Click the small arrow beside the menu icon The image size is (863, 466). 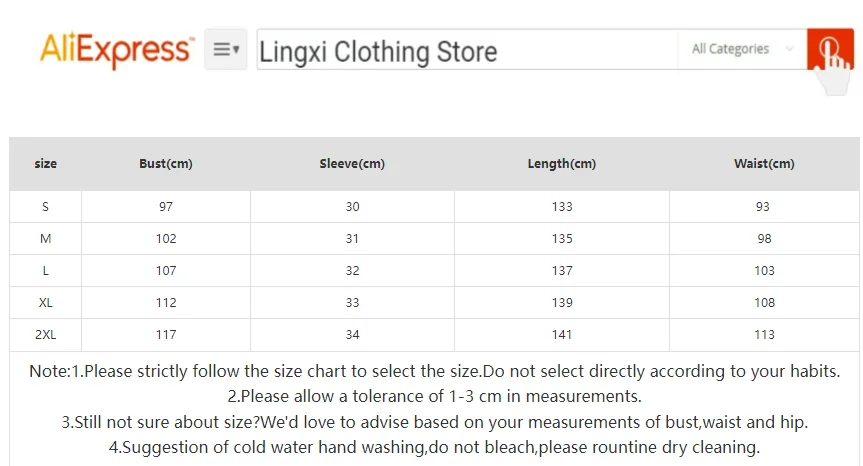point(237,49)
